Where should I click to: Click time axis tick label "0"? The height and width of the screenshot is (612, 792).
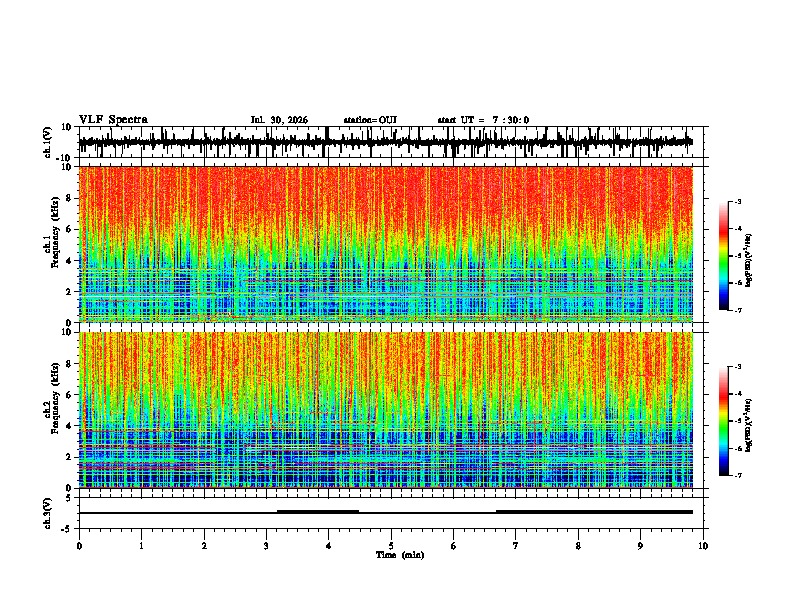(x=79, y=546)
